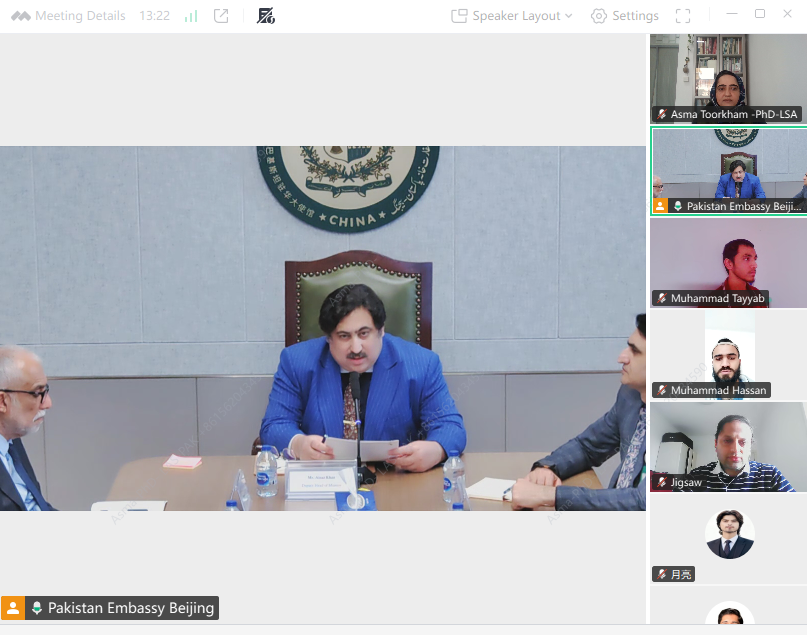The image size is (807, 635).
Task: Click the partially visible bottom participant avatar
Action: [730, 613]
